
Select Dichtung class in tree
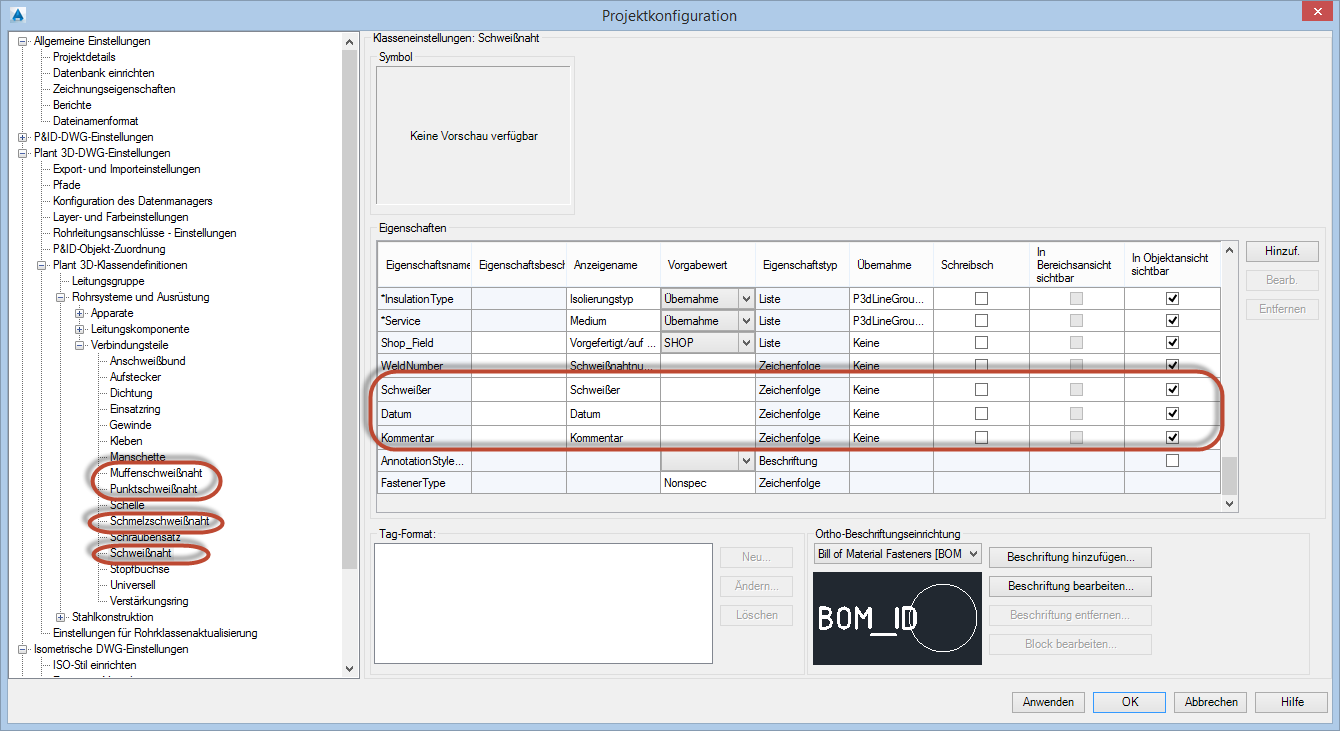pyautogui.click(x=131, y=393)
